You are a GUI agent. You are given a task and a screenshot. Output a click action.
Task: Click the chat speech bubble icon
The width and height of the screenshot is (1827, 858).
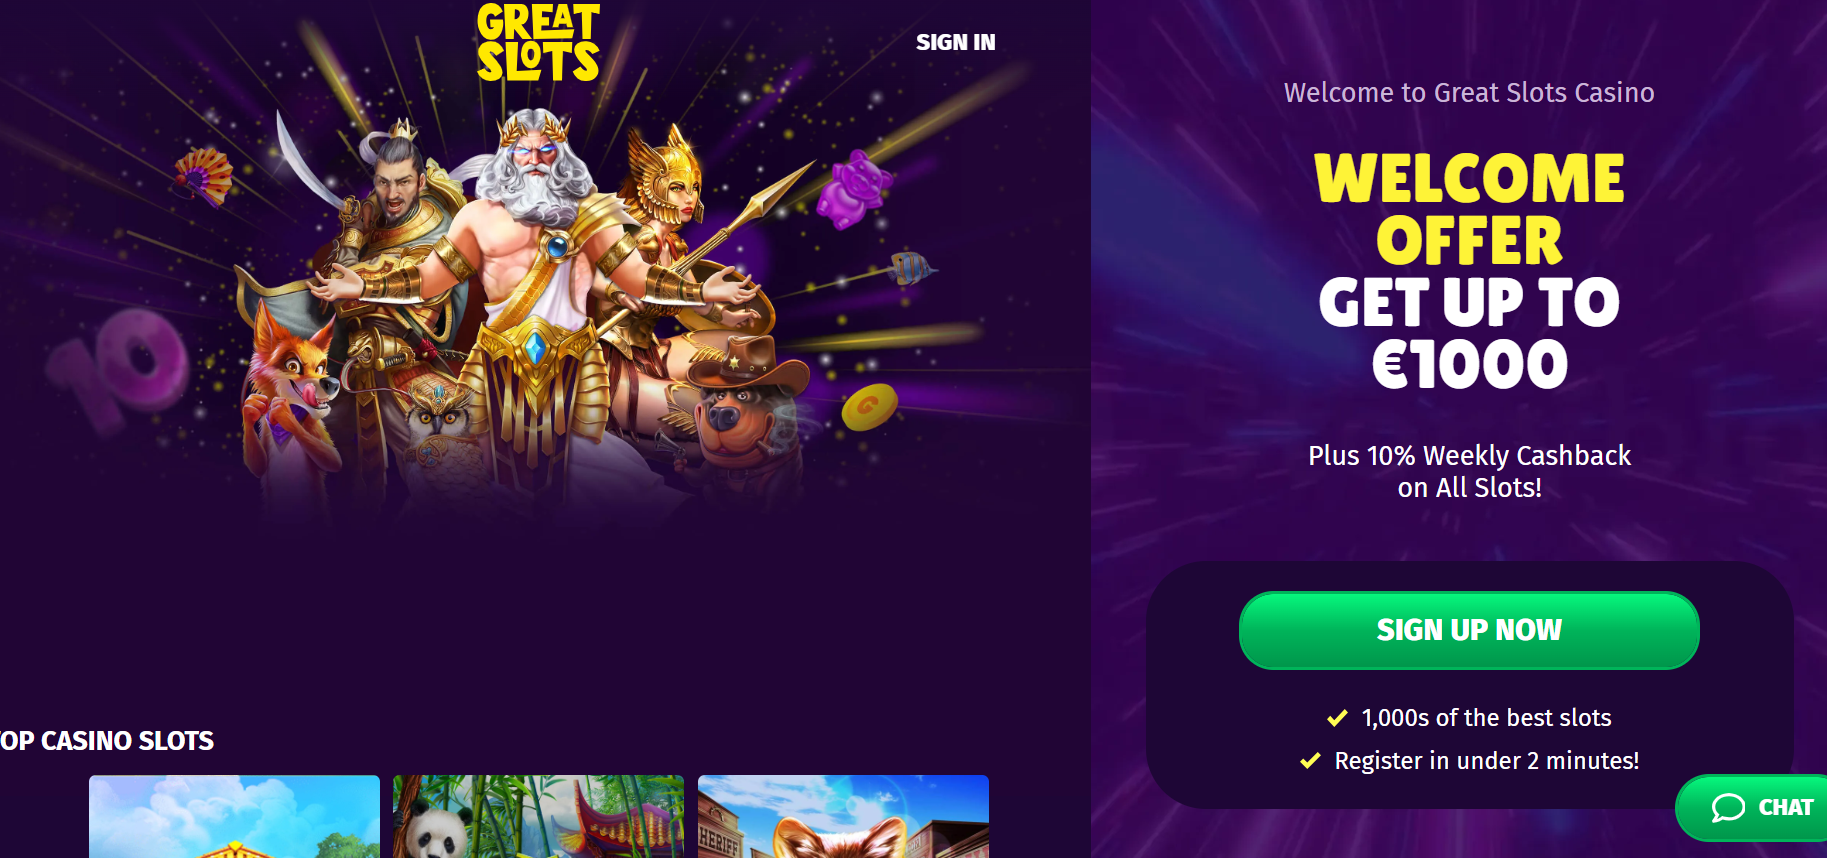pyautogui.click(x=1728, y=808)
